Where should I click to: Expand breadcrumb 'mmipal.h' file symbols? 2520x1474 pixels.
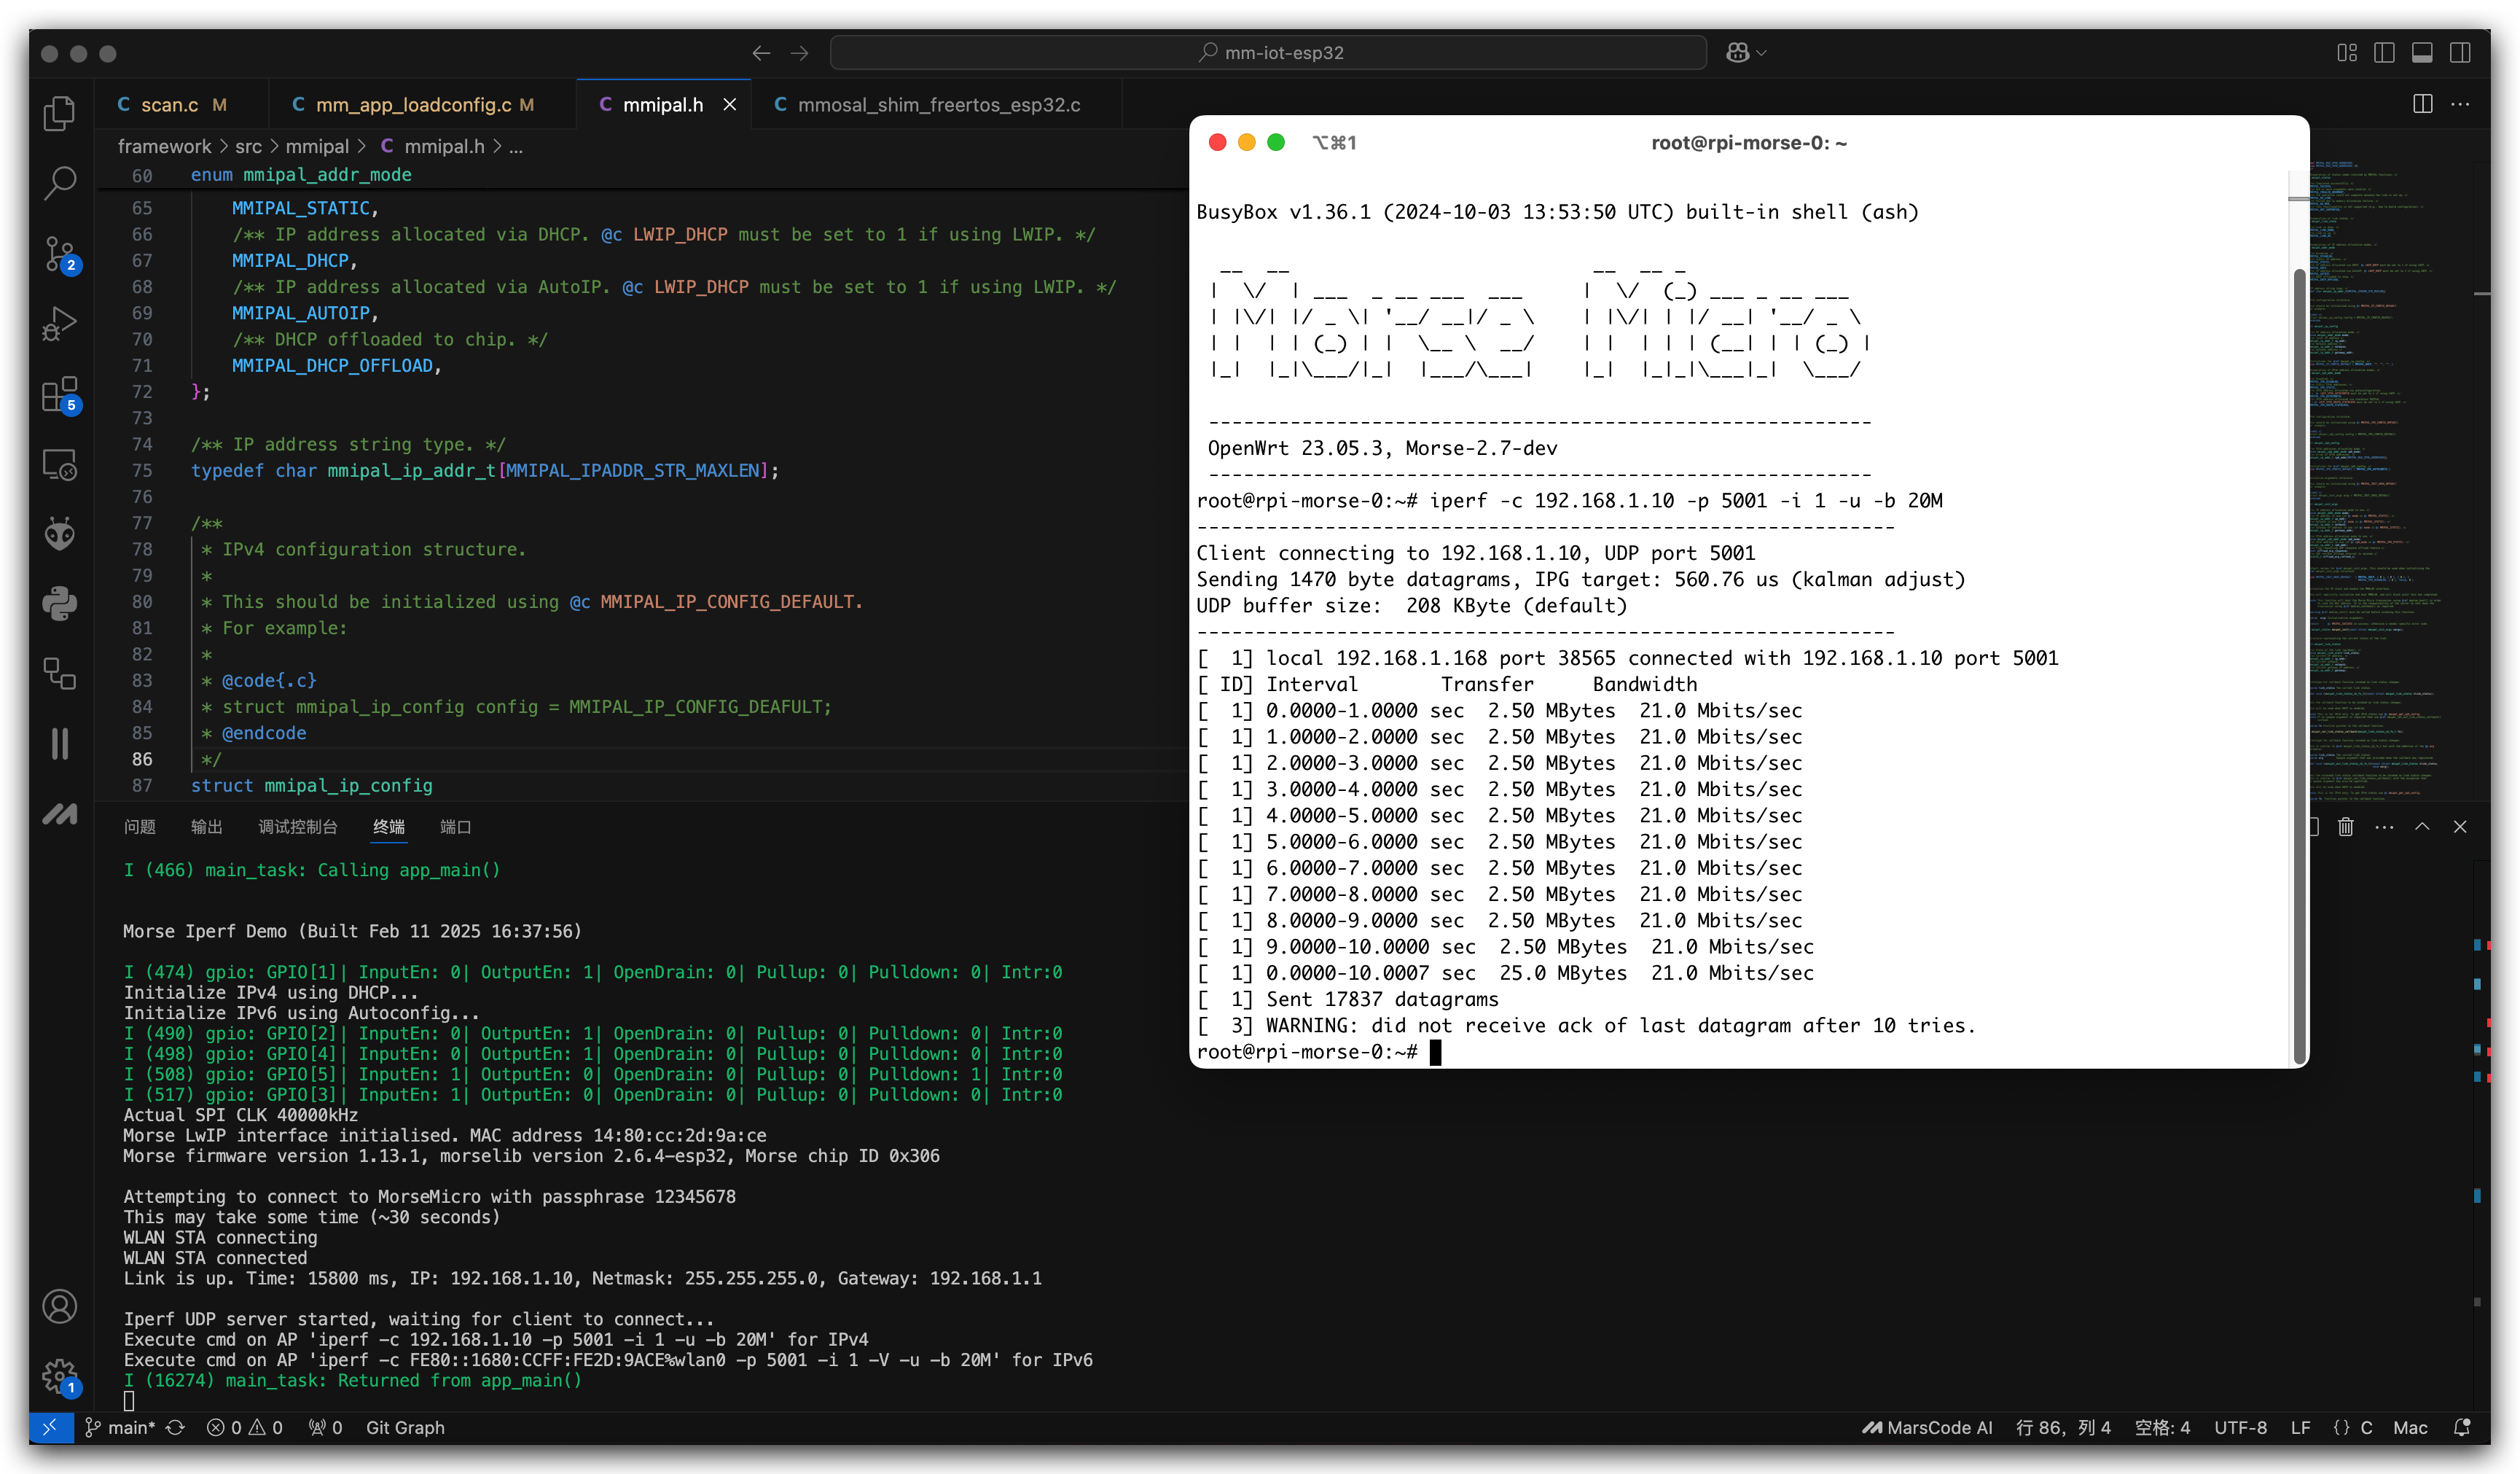[x=432, y=146]
